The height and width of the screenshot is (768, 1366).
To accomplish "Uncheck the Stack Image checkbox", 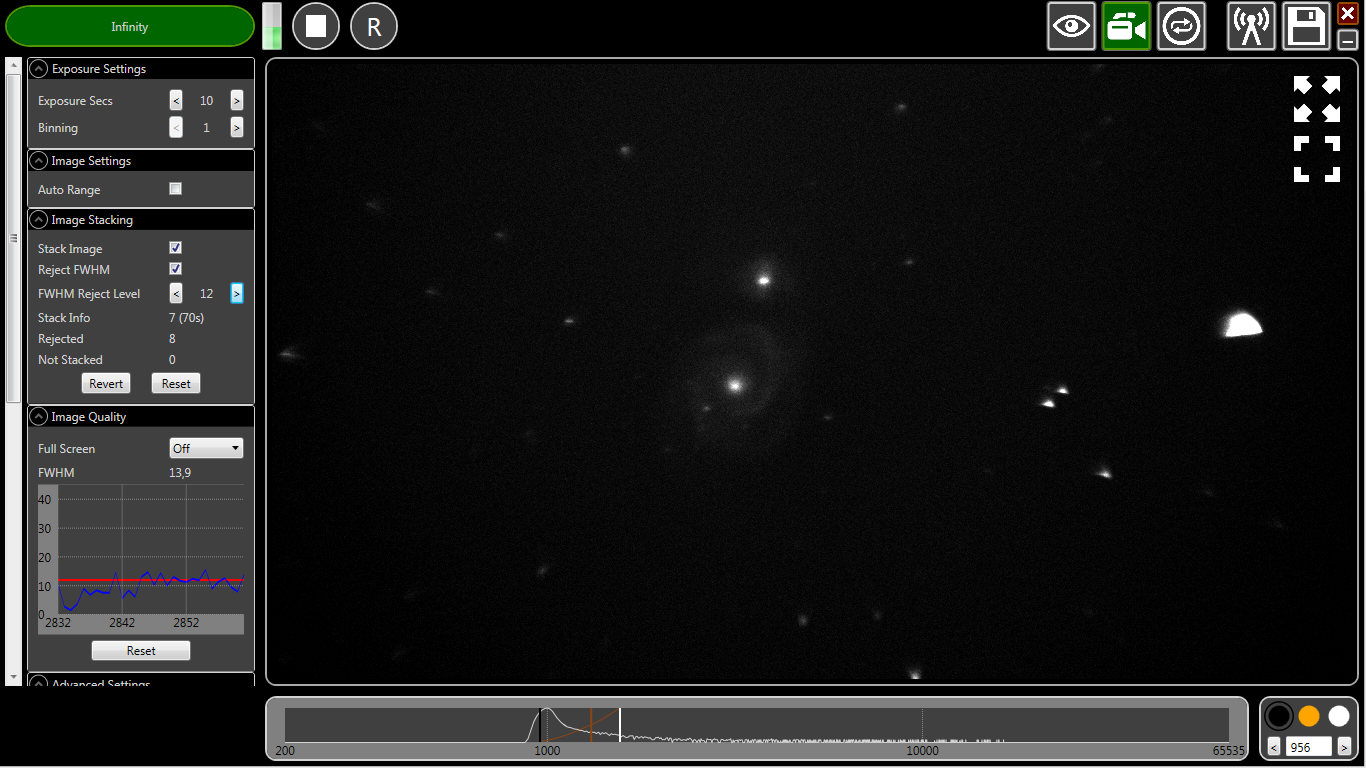I will (175, 247).
